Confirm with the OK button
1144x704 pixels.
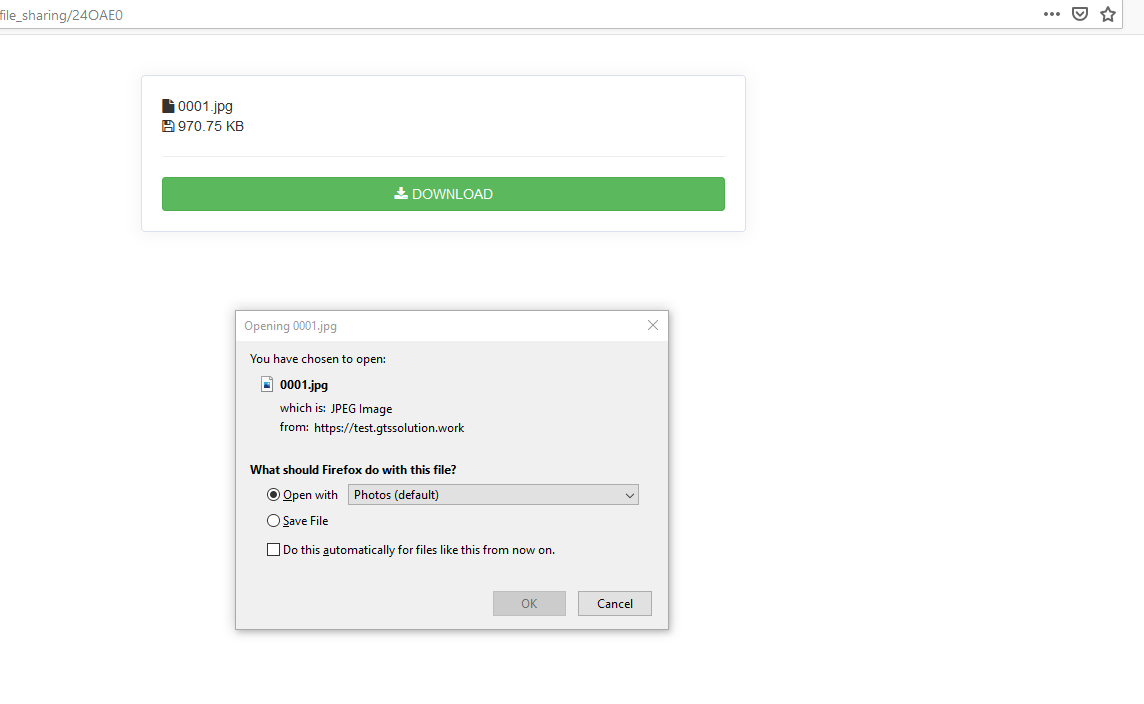(x=529, y=603)
